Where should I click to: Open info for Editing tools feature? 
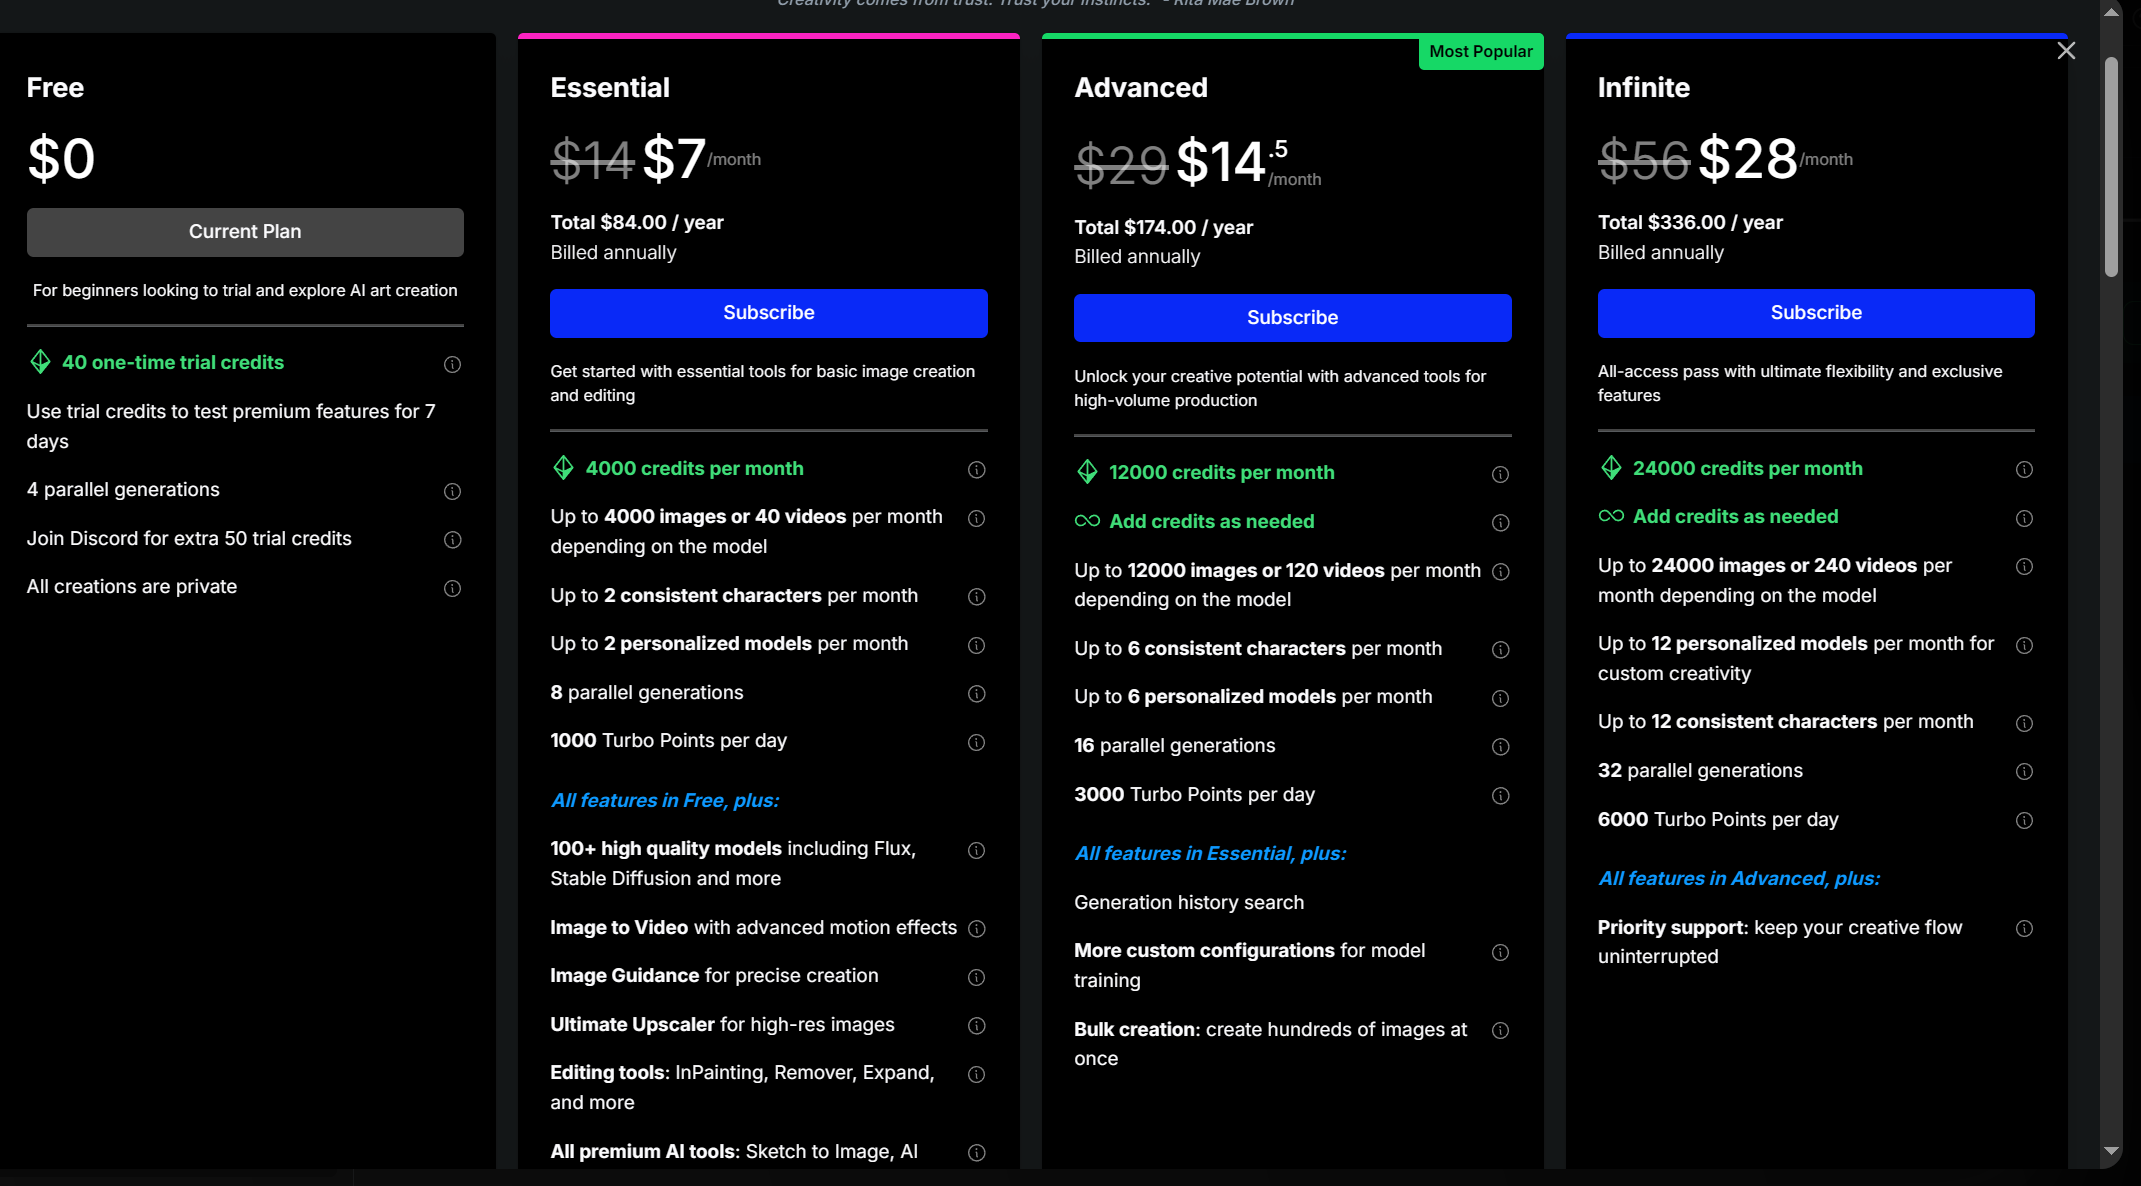(x=976, y=1074)
